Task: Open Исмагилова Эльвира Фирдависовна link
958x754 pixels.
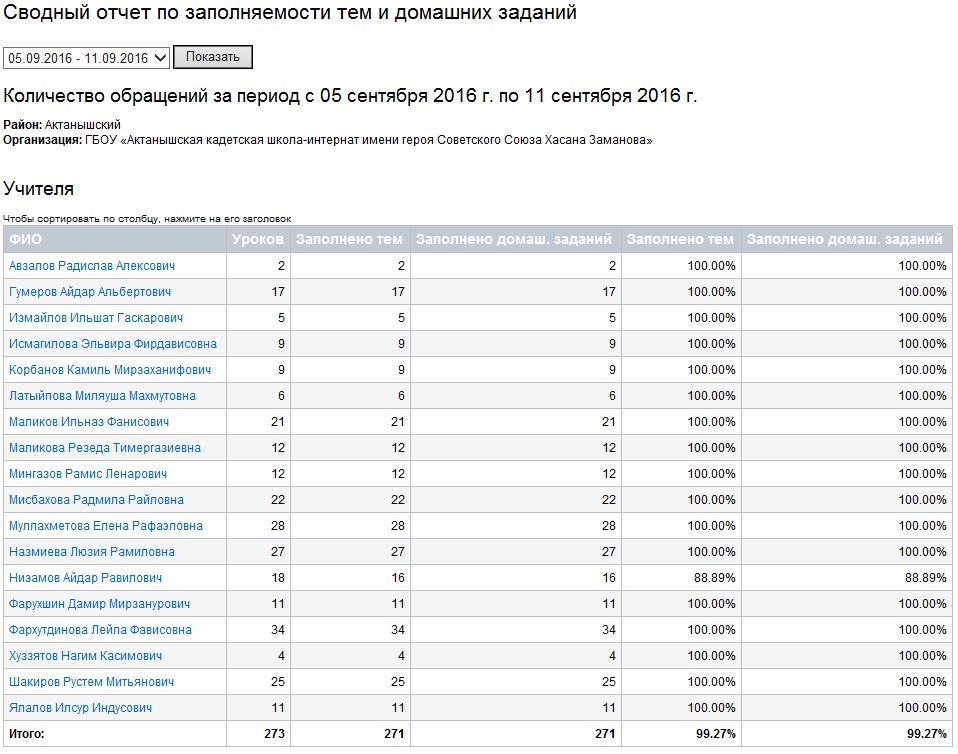Action: (112, 344)
